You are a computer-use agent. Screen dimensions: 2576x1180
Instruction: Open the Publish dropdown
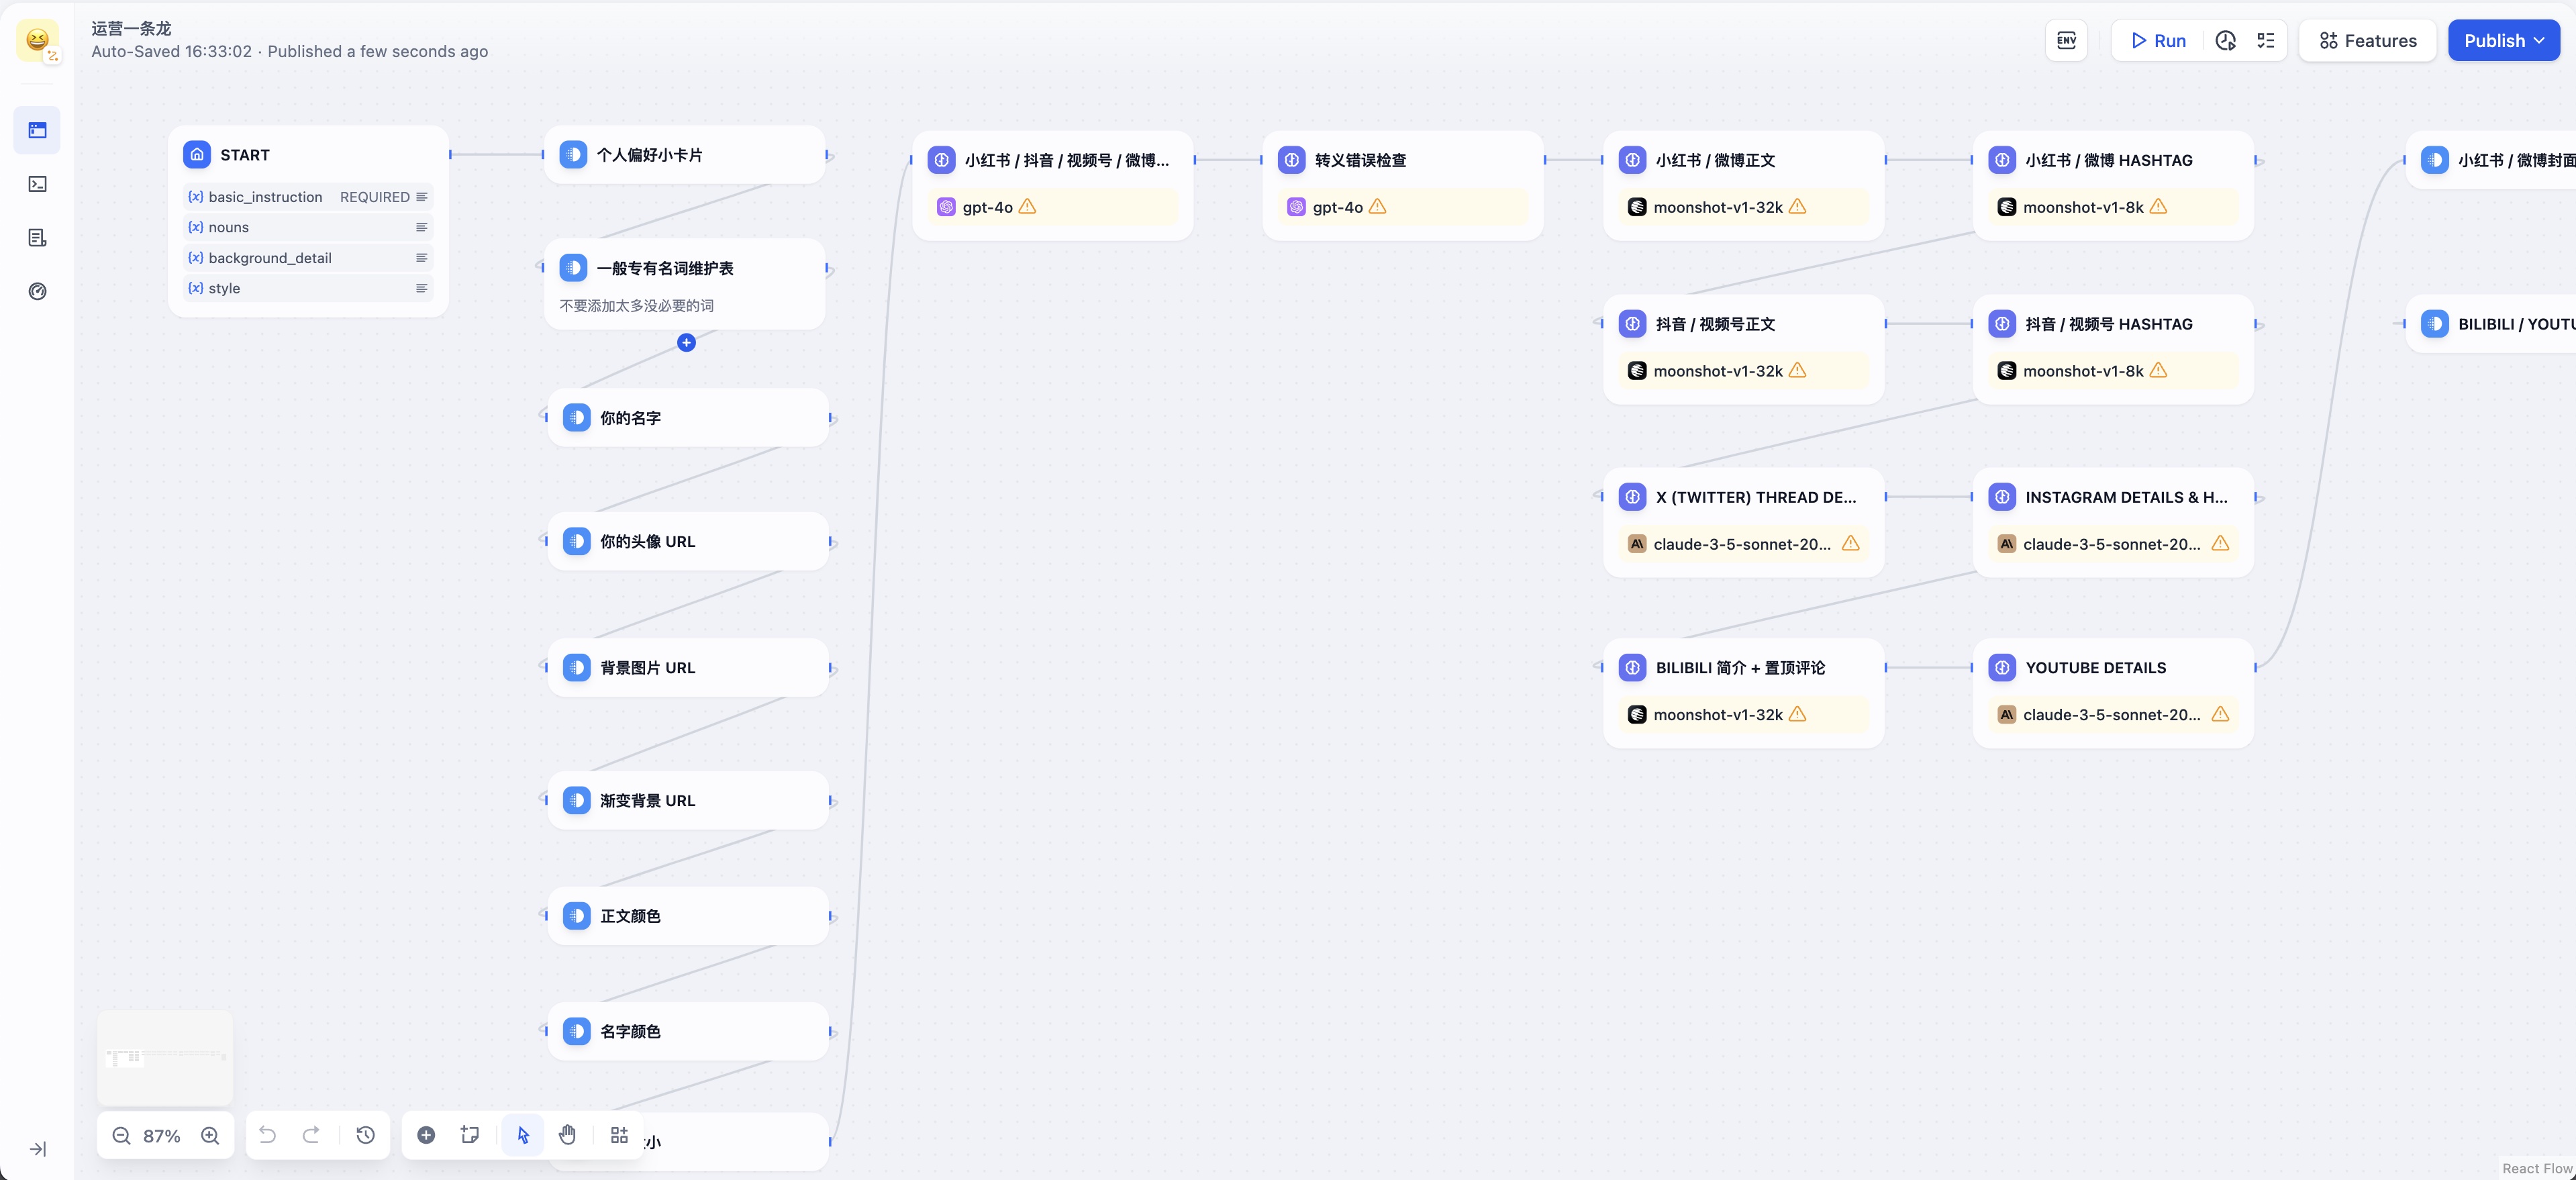click(x=2503, y=41)
